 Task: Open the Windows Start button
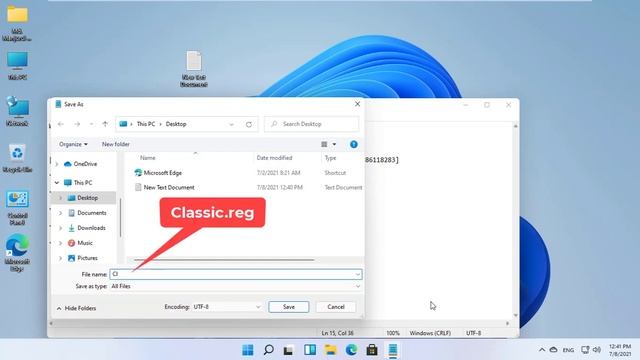tap(248, 350)
